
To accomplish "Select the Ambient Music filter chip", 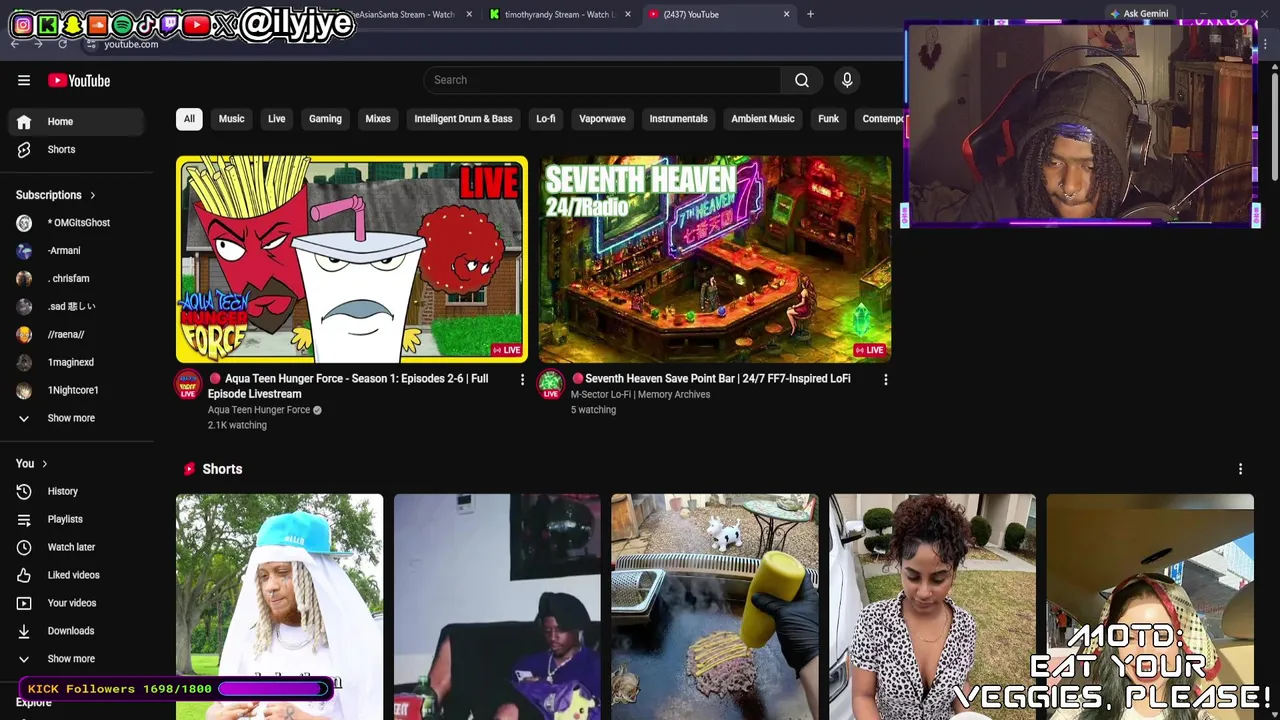I will coord(763,119).
